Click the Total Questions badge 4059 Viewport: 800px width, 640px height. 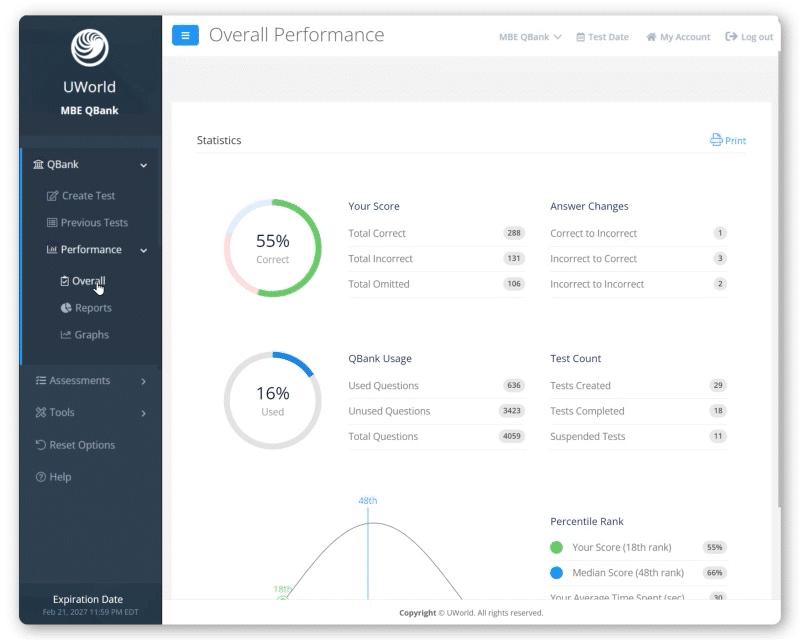[512, 436]
